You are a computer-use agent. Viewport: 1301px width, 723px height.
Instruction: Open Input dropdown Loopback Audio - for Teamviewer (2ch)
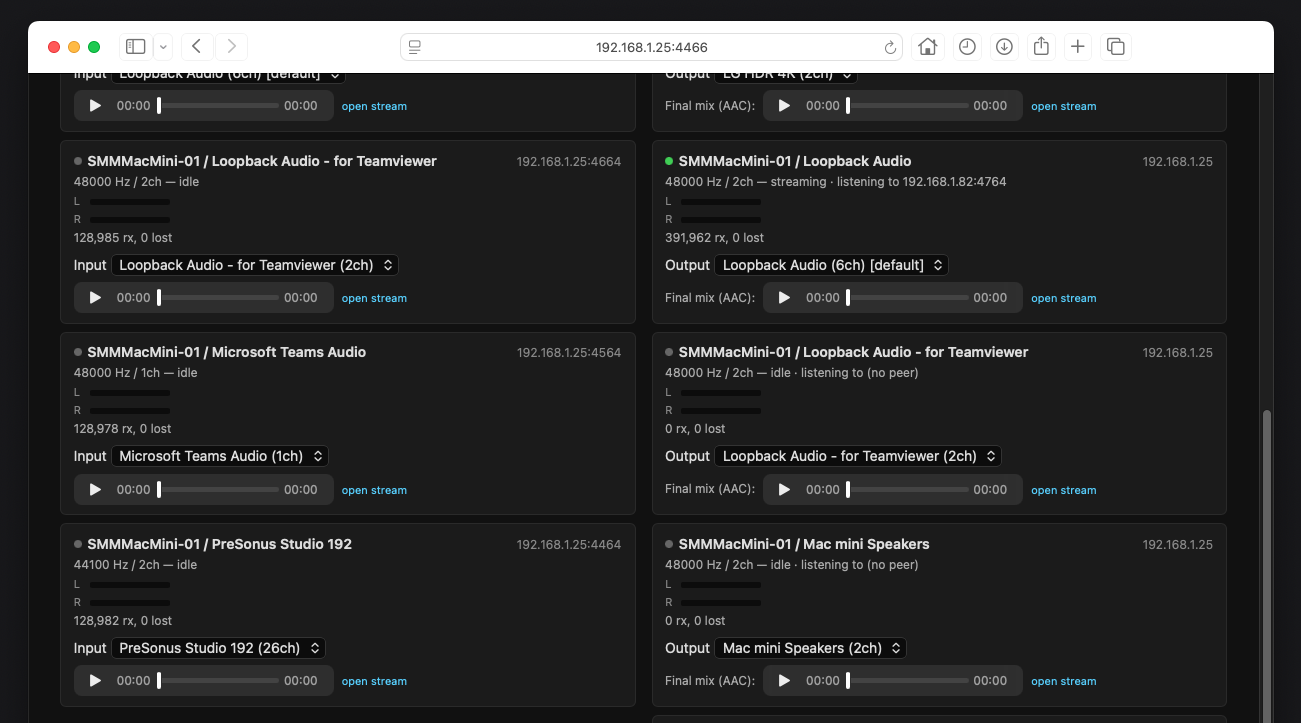click(x=255, y=265)
